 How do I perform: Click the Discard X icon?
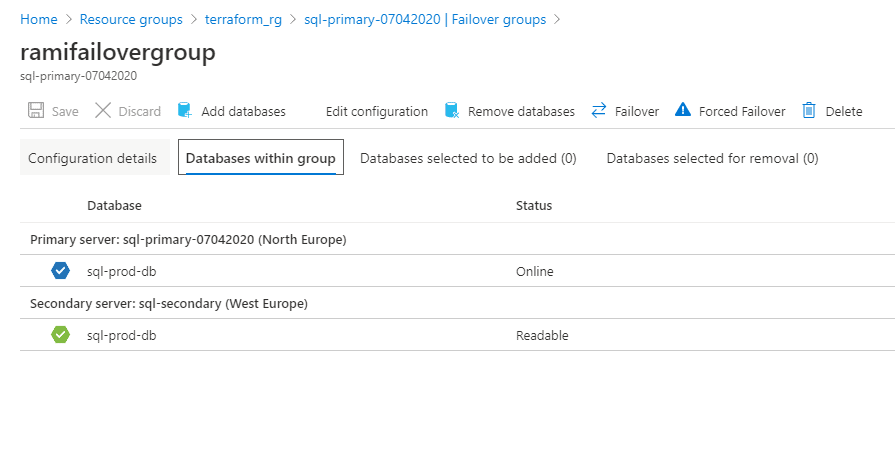click(103, 111)
